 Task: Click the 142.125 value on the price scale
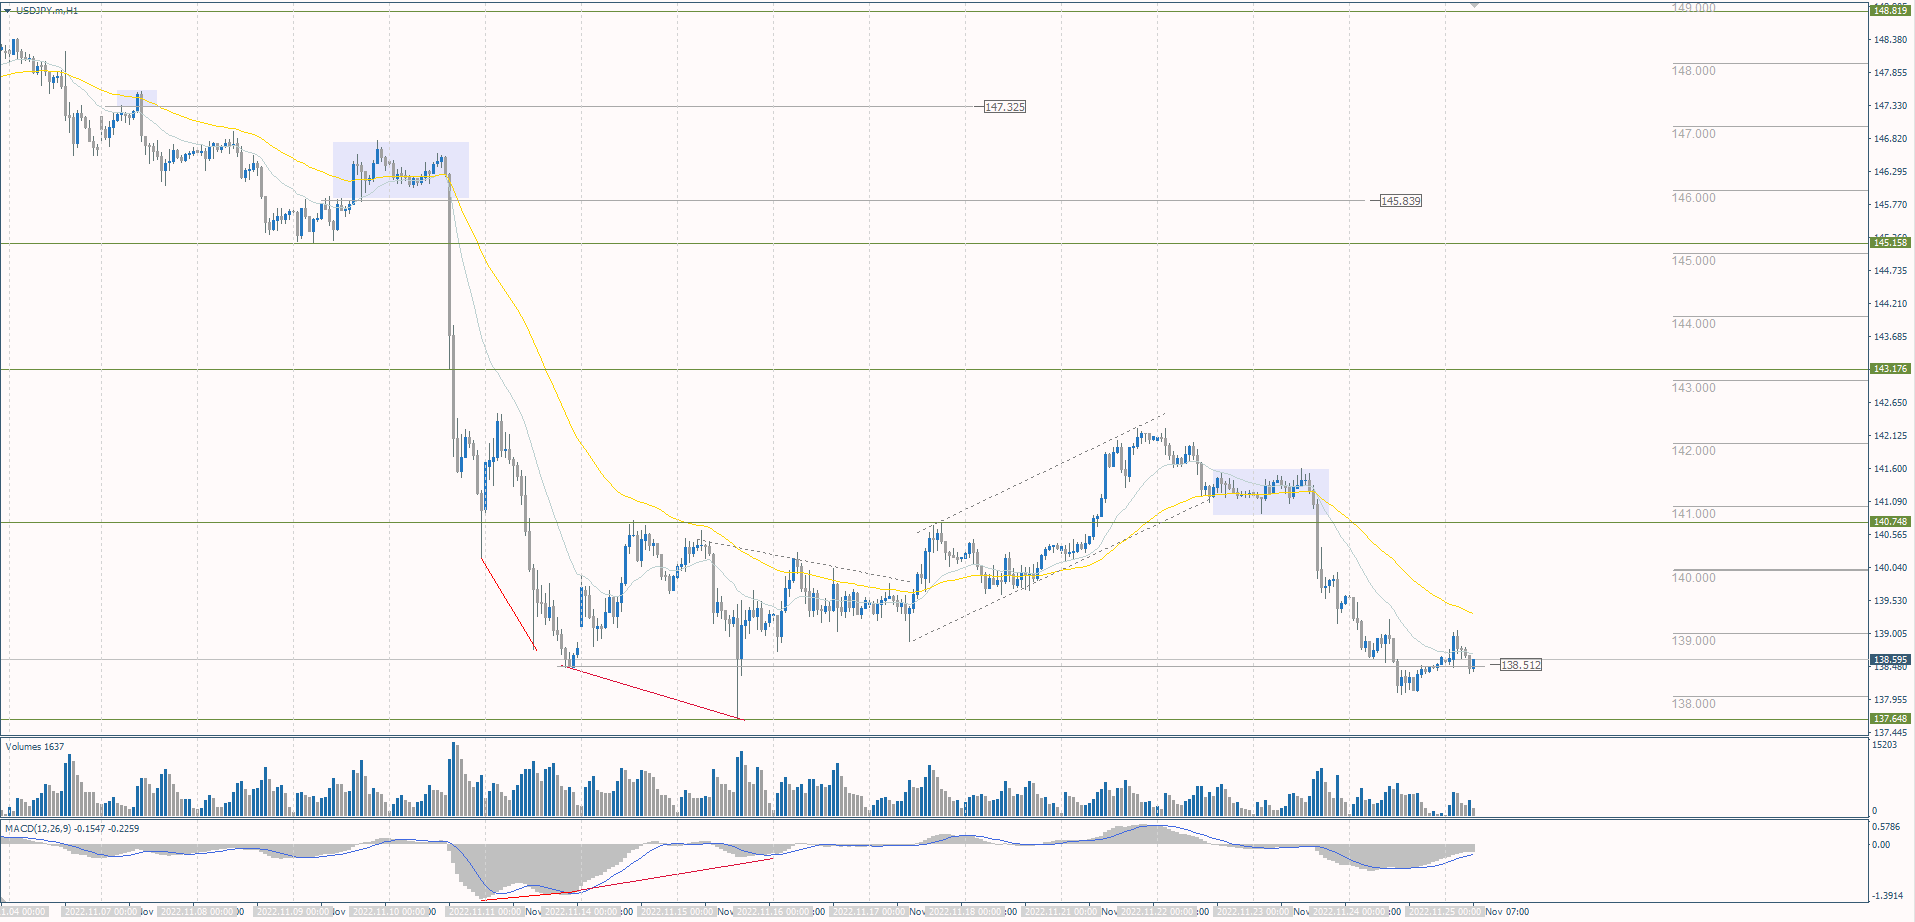[1890, 436]
